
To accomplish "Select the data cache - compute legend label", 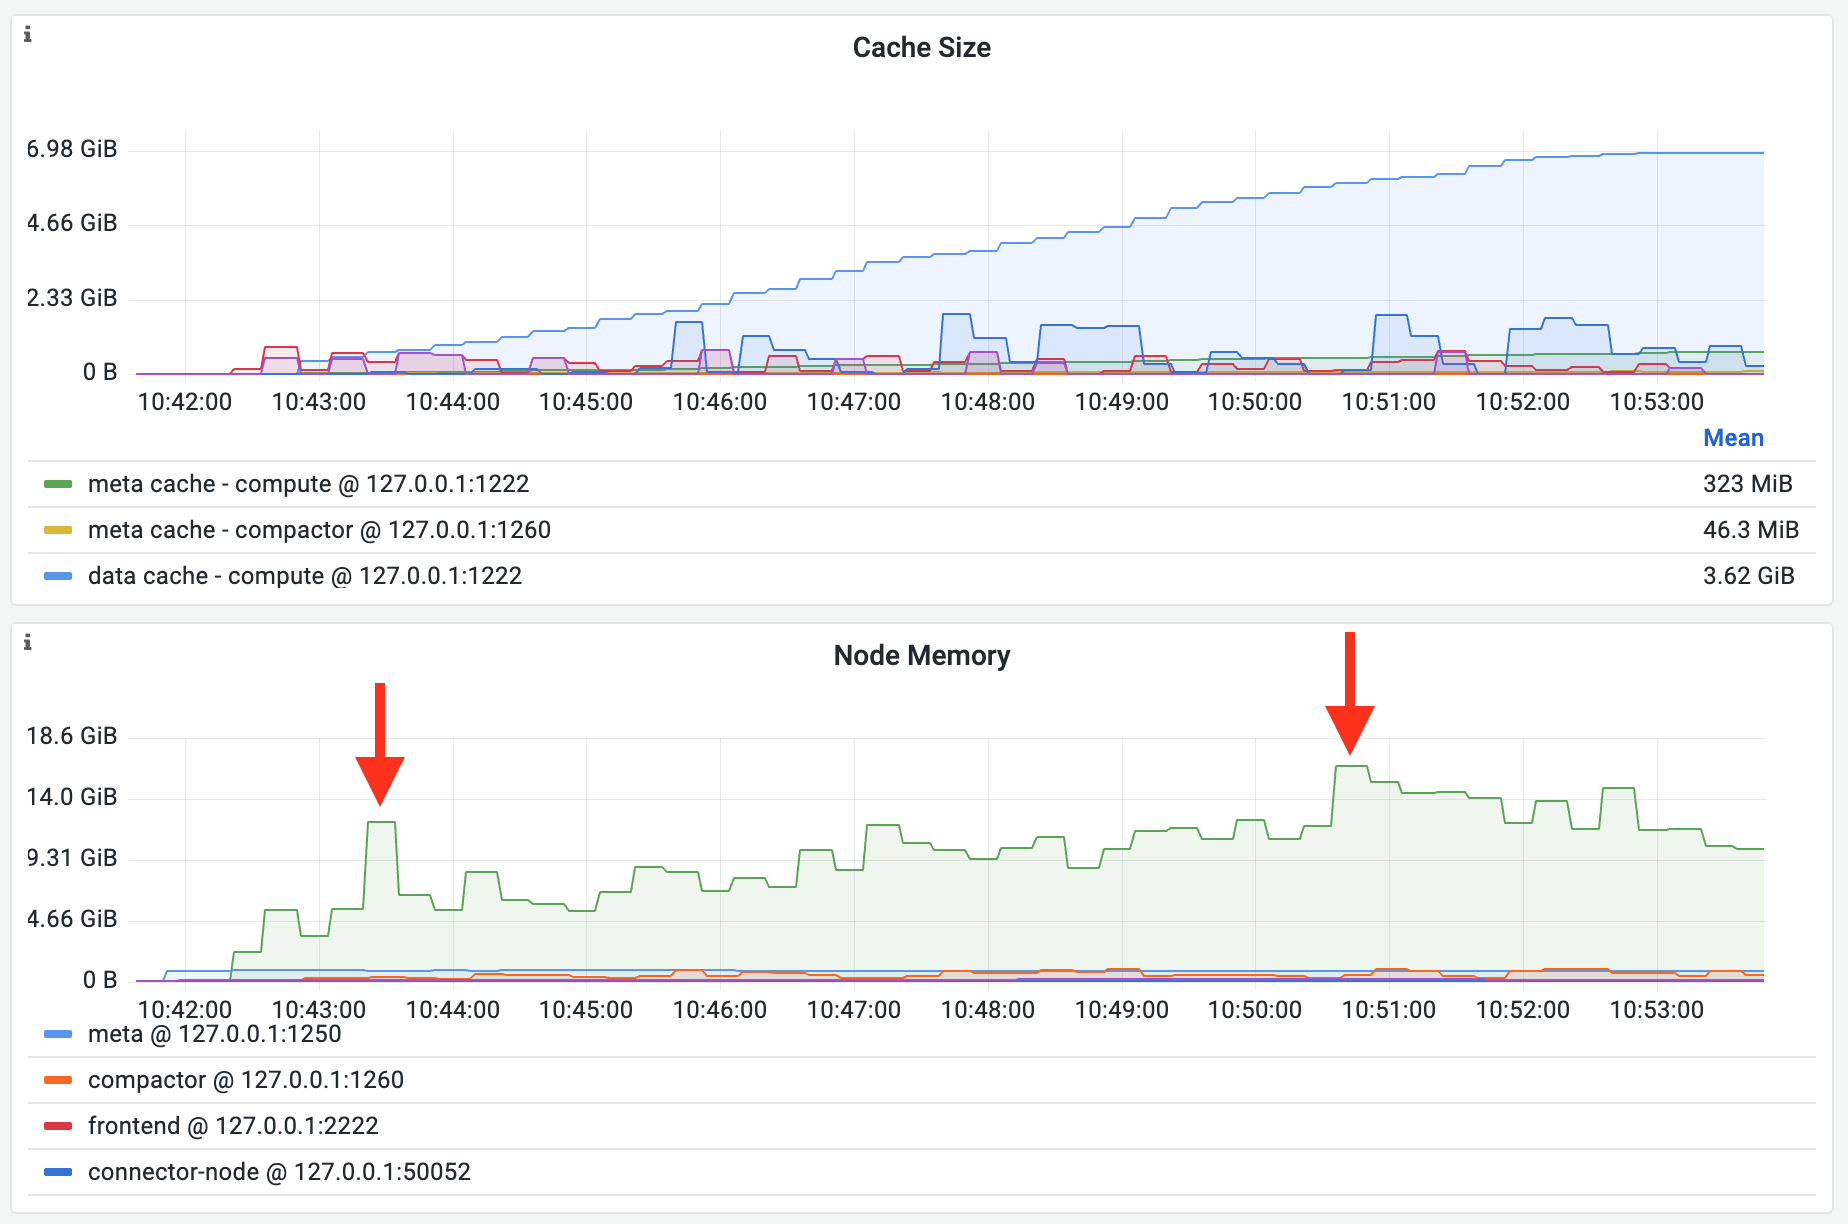I will (x=304, y=576).
